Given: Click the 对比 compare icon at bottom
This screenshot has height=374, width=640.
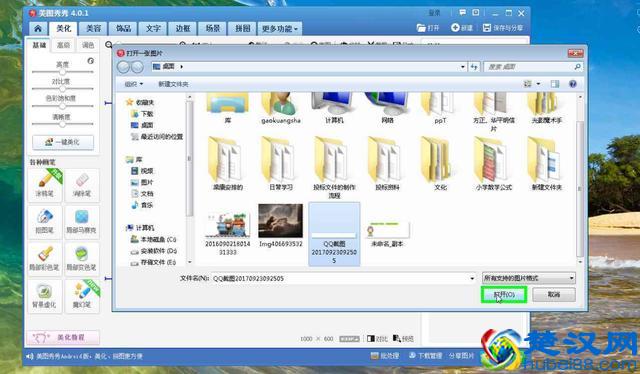Looking at the screenshot, I should point(377,338).
